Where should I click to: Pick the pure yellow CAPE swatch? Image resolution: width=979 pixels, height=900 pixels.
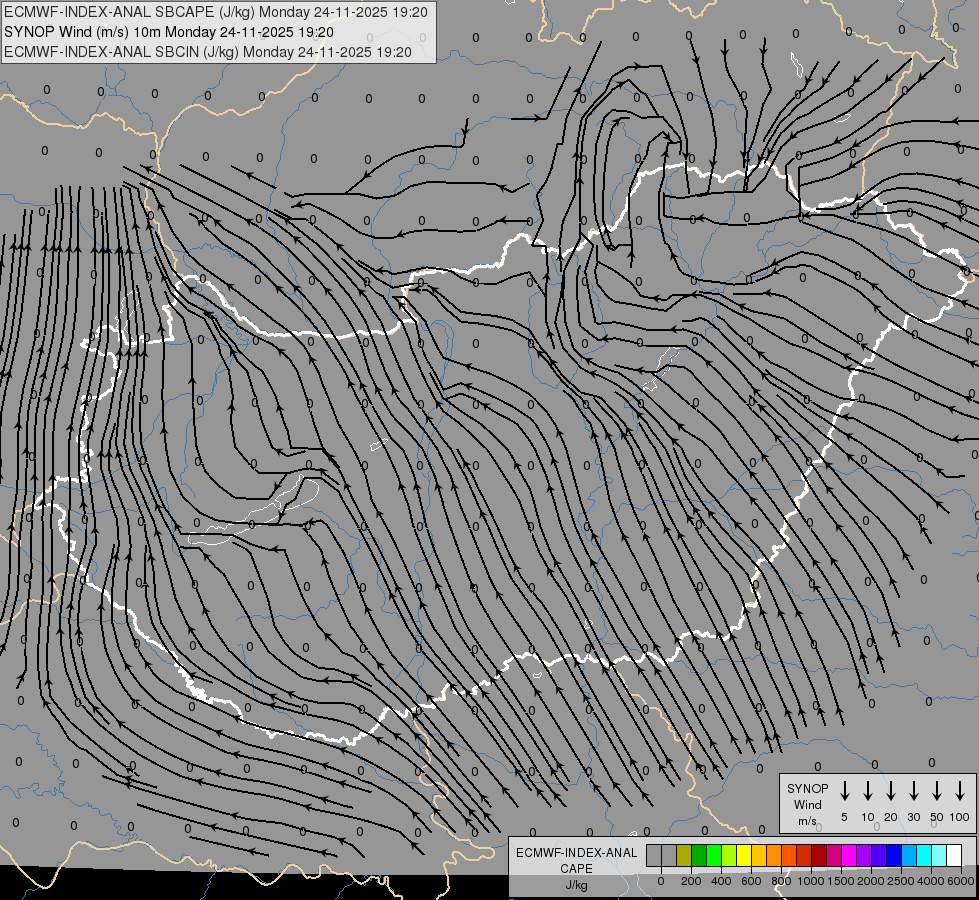click(x=744, y=855)
